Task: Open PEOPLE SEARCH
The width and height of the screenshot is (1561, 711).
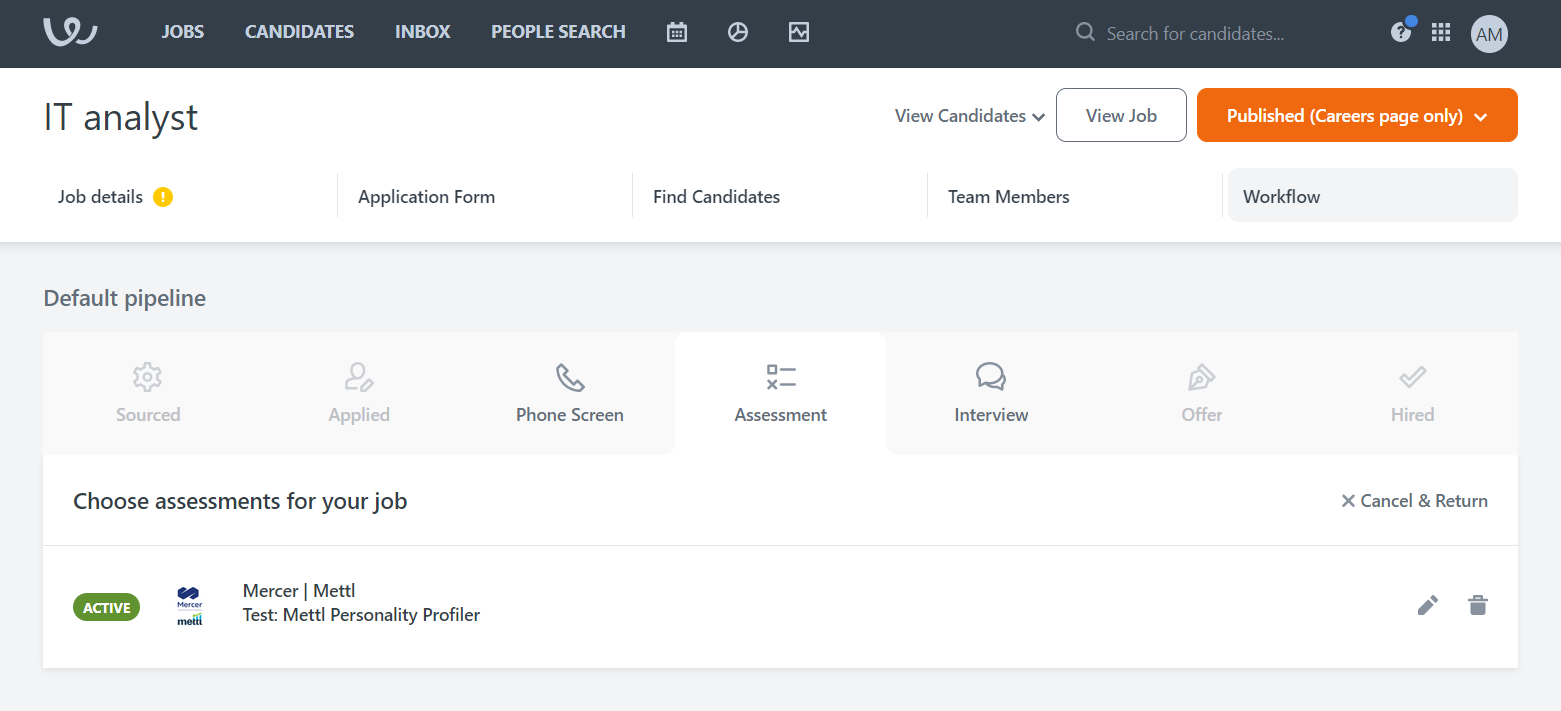Action: click(x=558, y=32)
